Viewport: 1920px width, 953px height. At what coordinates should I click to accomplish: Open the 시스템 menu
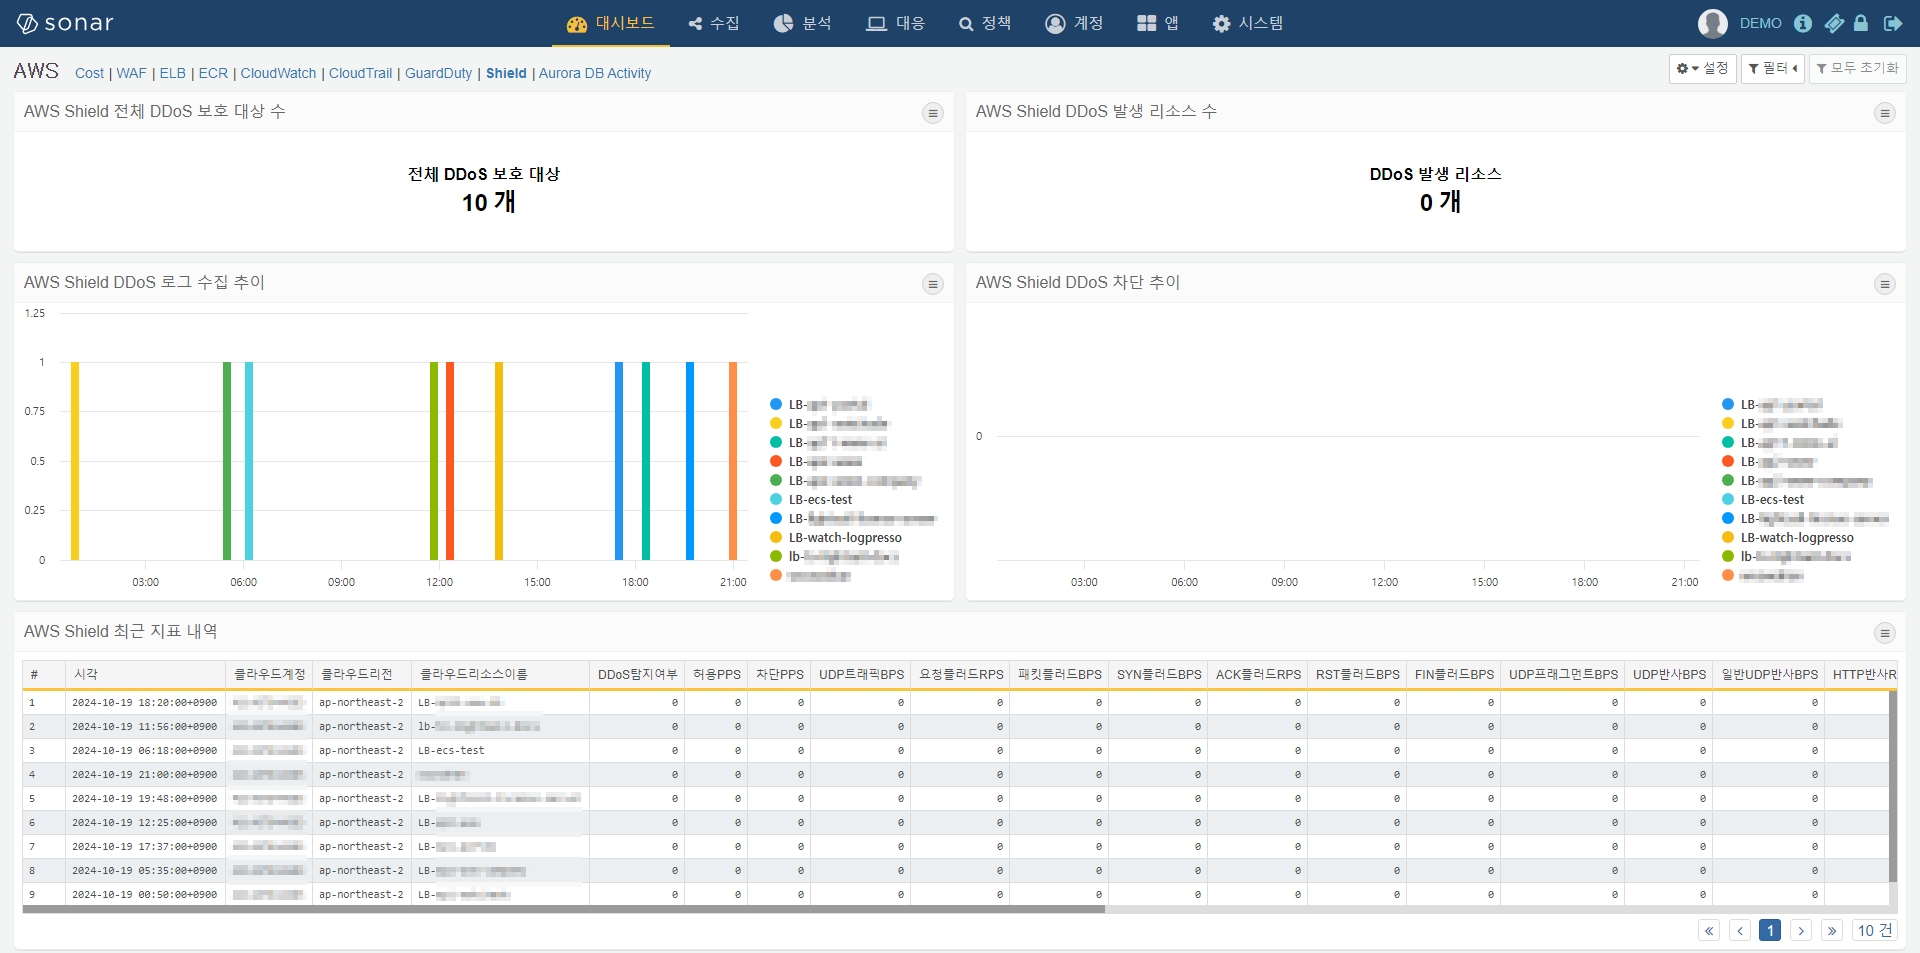point(1248,23)
